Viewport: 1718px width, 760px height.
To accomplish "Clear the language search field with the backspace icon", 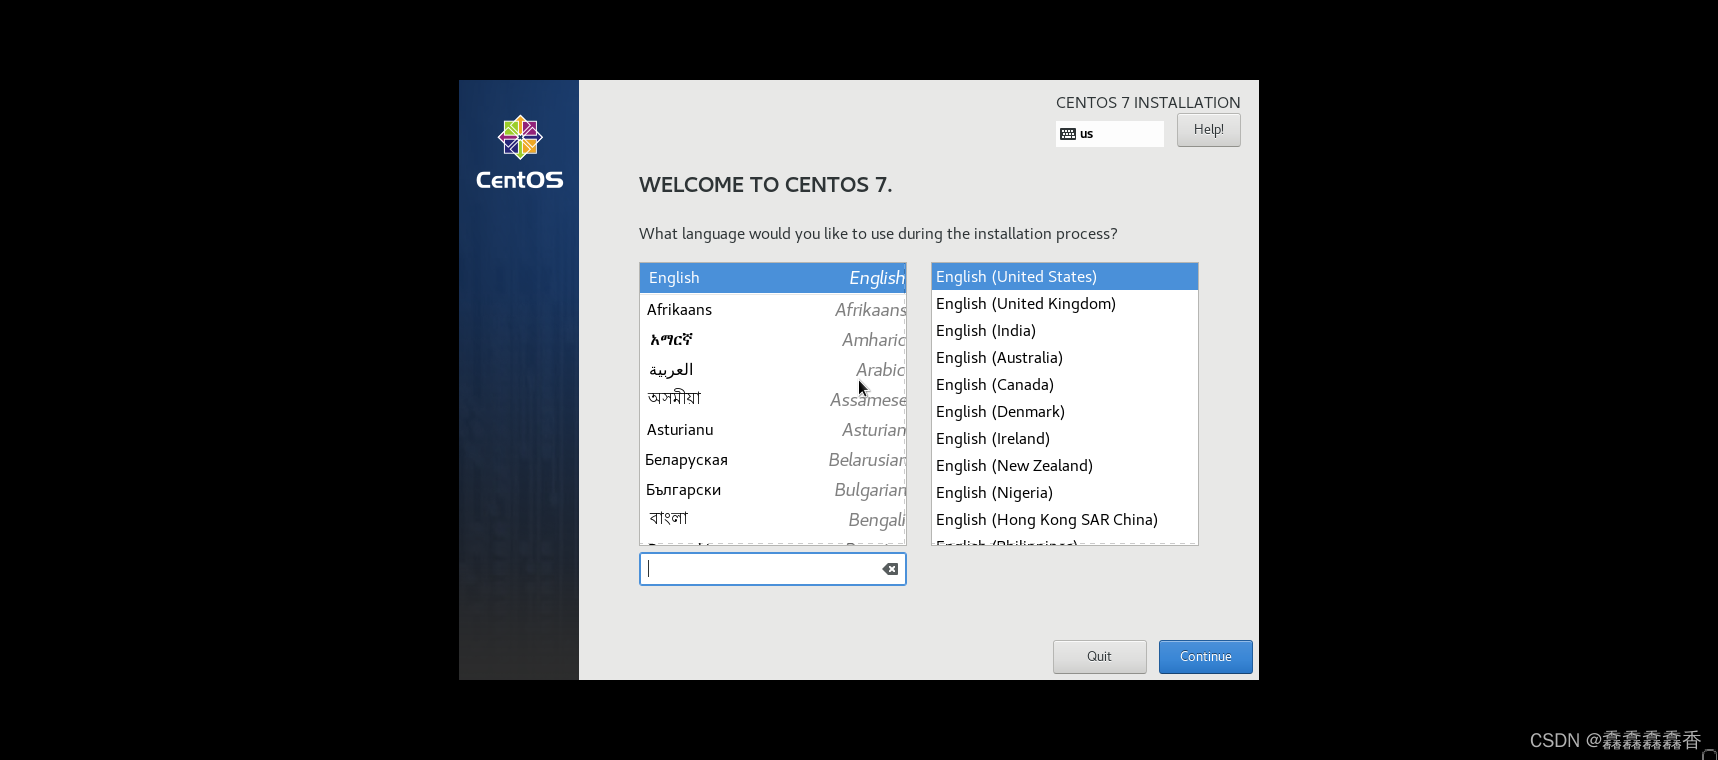I will pos(890,569).
